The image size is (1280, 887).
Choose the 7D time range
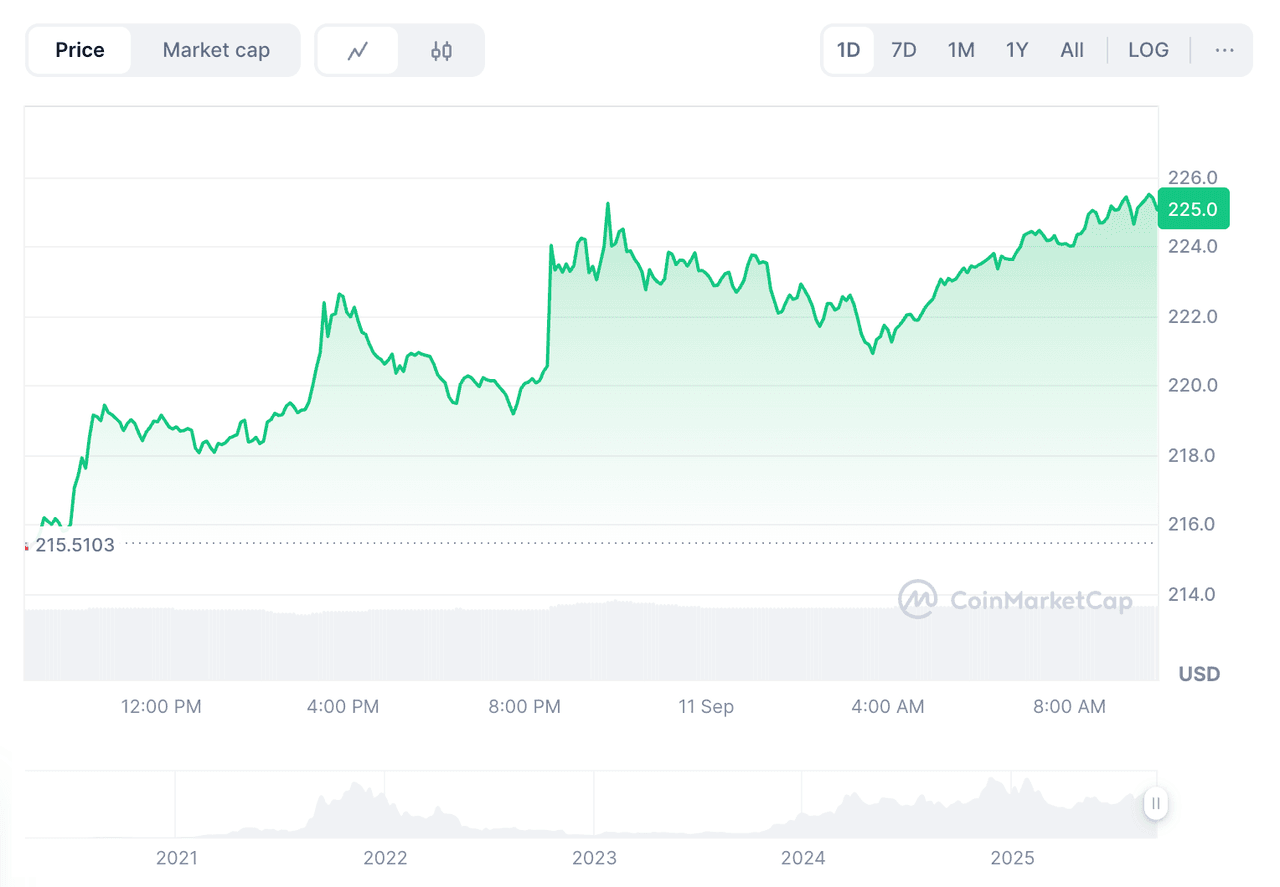click(x=903, y=50)
